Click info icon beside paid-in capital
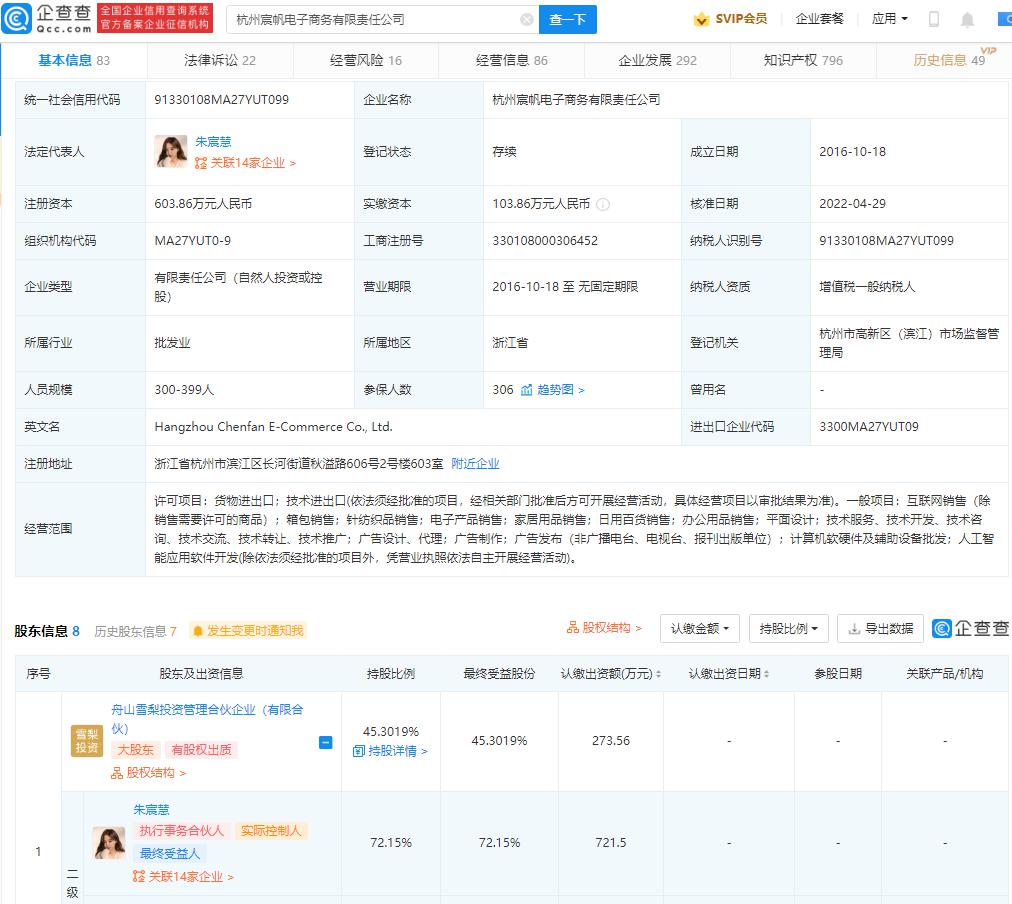Image resolution: width=1012 pixels, height=904 pixels. [603, 204]
